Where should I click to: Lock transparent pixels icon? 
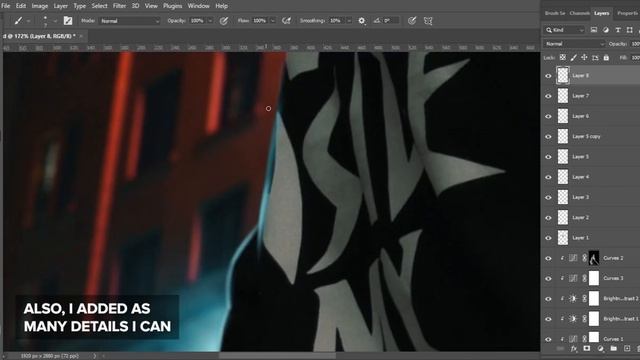point(562,58)
